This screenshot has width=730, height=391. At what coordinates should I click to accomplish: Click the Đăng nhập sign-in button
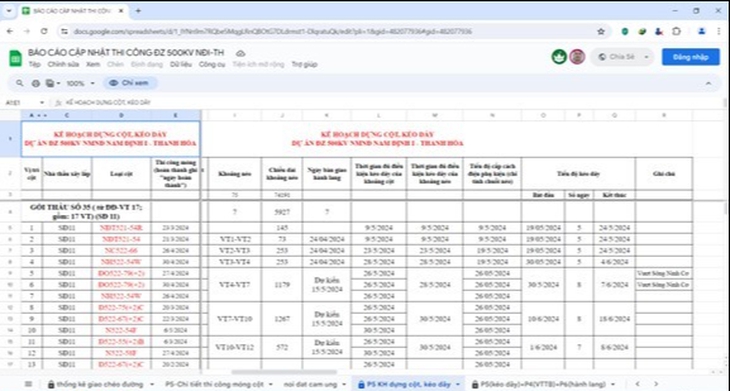pos(690,57)
